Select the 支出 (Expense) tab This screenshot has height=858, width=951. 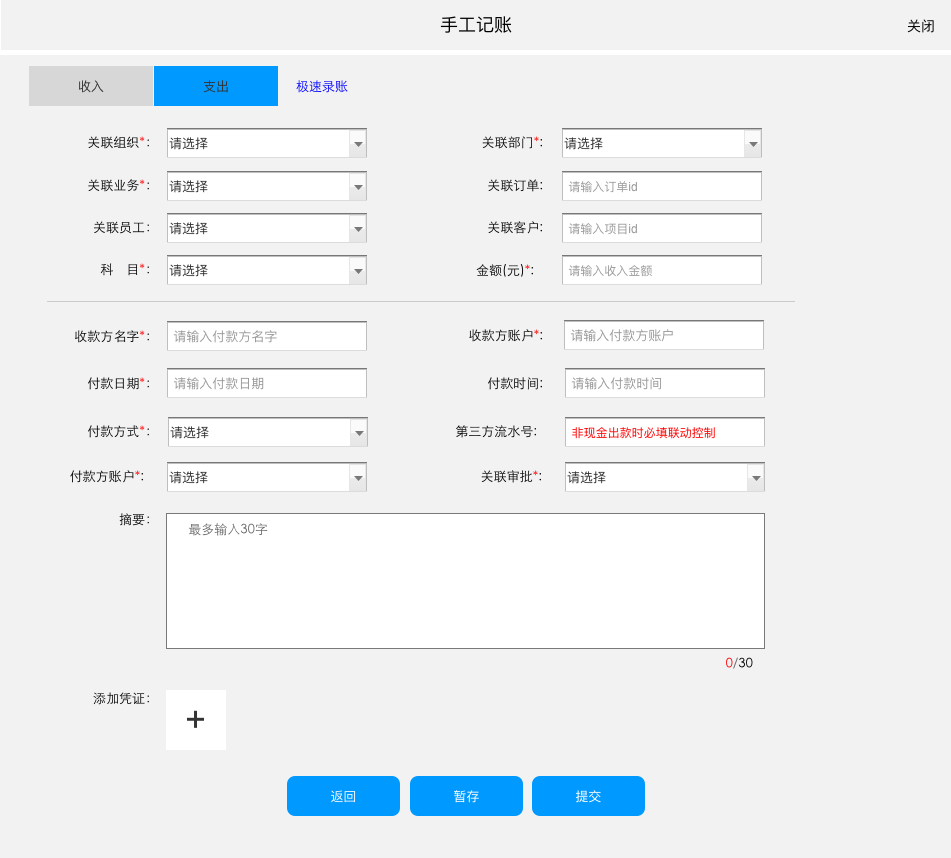[215, 86]
